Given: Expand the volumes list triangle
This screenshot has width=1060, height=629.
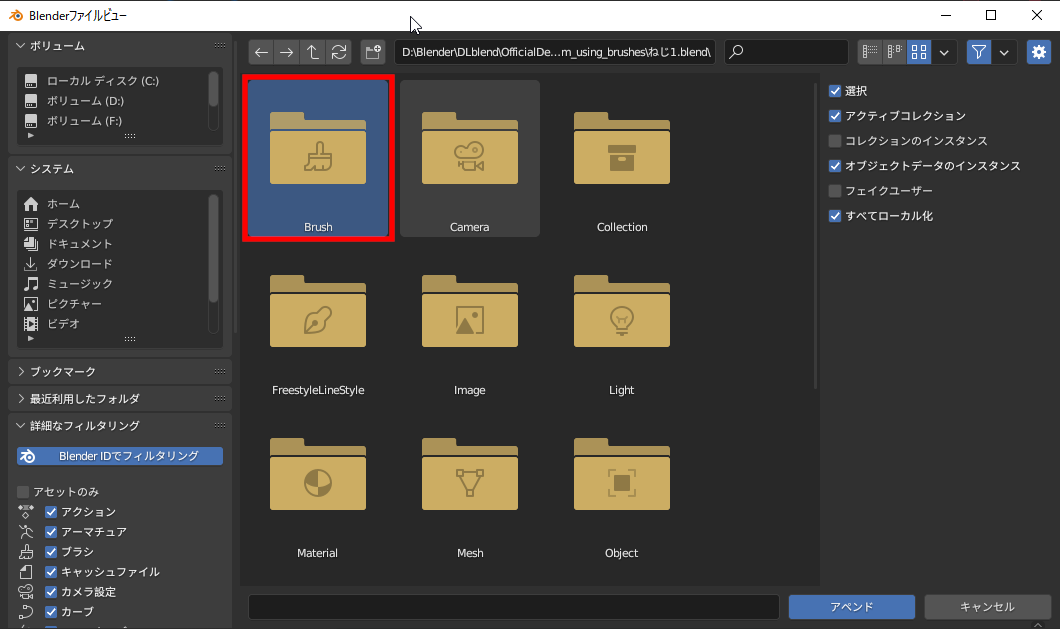Looking at the screenshot, I should click(x=30, y=136).
